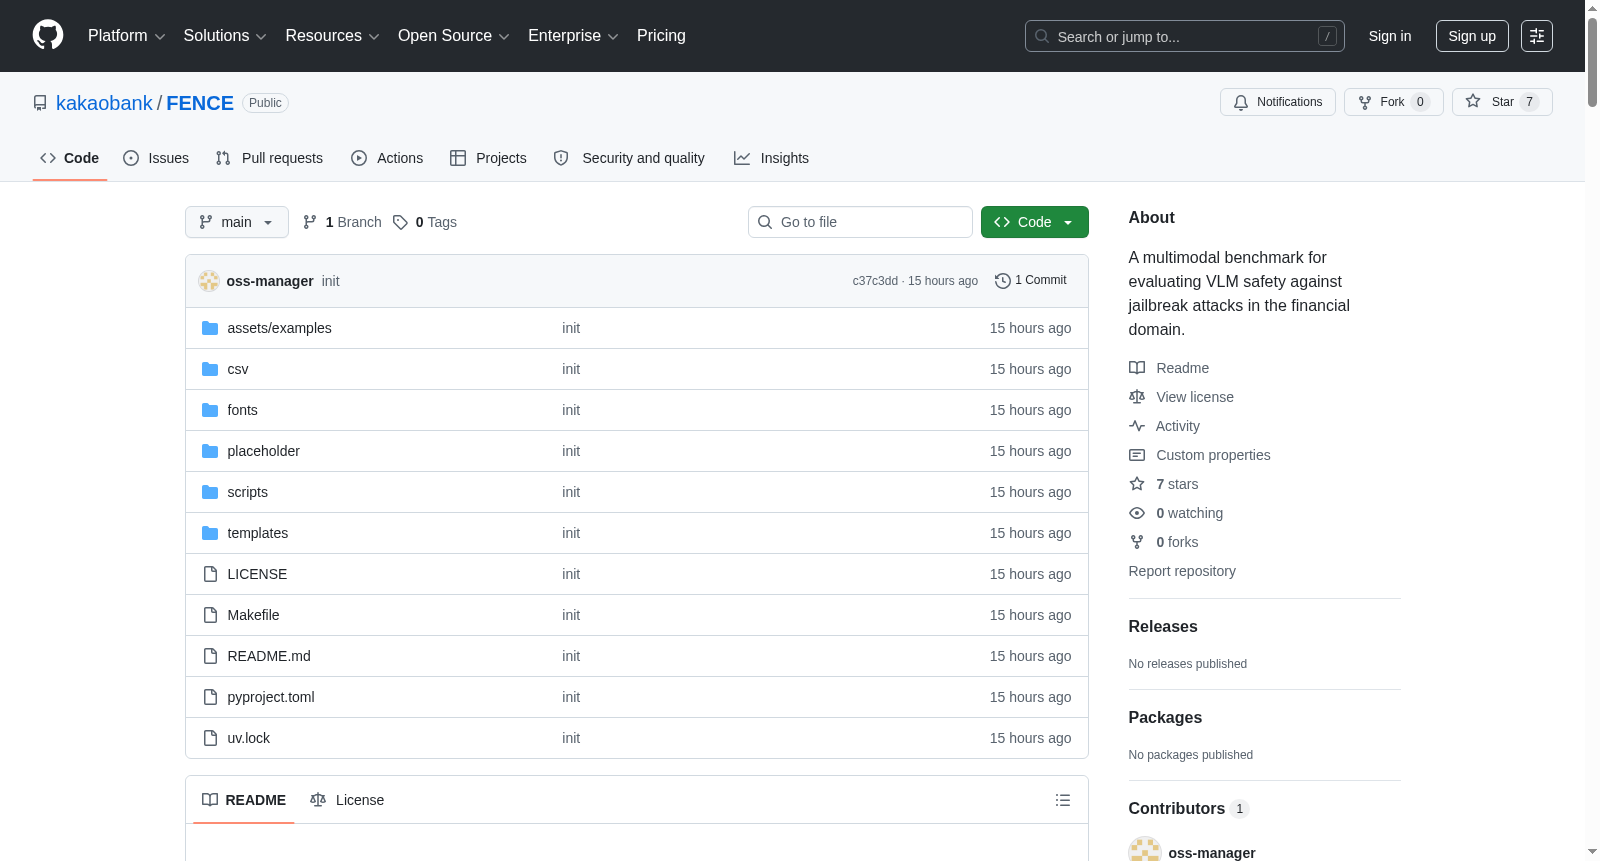View the 1 Branch link
Image resolution: width=1600 pixels, height=861 pixels.
[x=342, y=222]
